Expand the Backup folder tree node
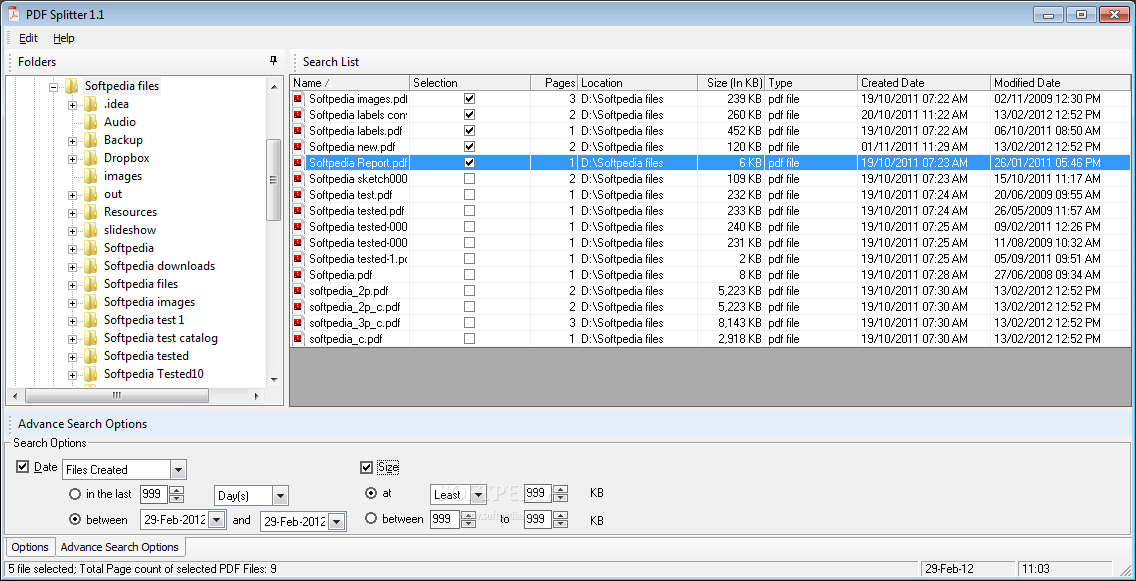The height and width of the screenshot is (581, 1136). pos(72,141)
